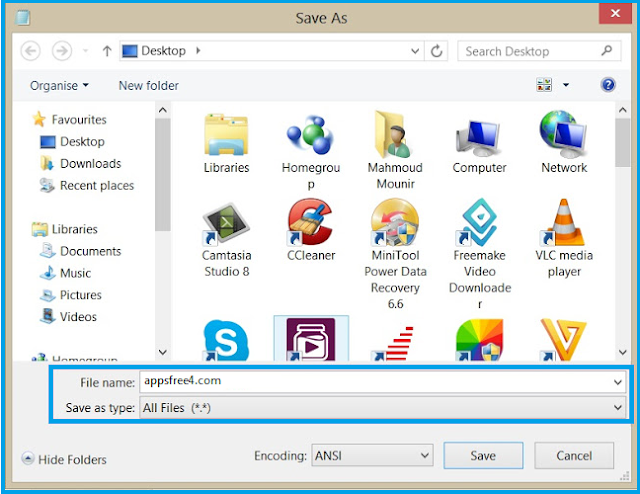Screen dimensions: 640x494
Task: Select the purple jar video app shortcut
Action: point(311,340)
